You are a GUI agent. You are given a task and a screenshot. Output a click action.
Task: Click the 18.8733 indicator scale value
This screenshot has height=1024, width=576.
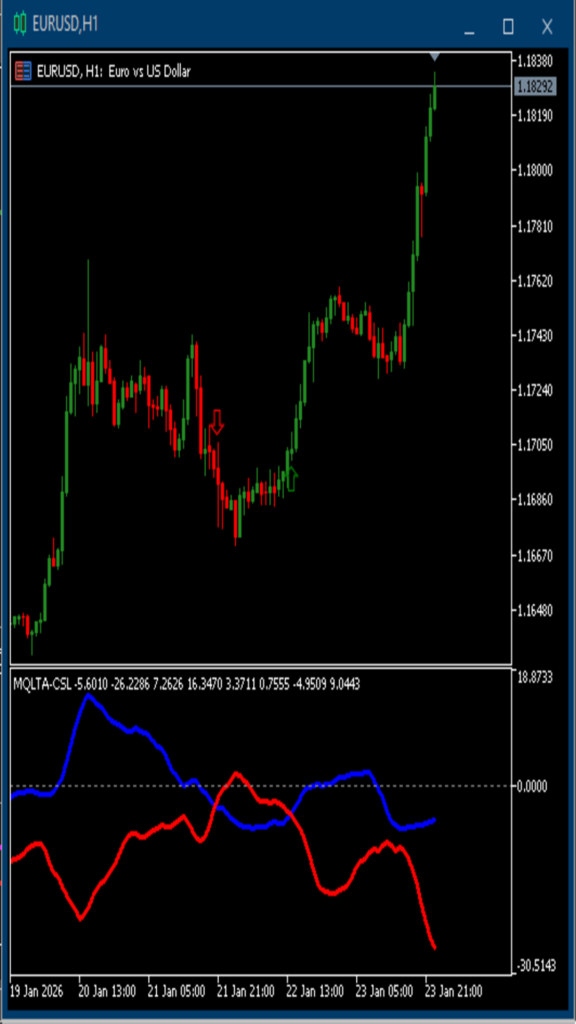tap(535, 678)
